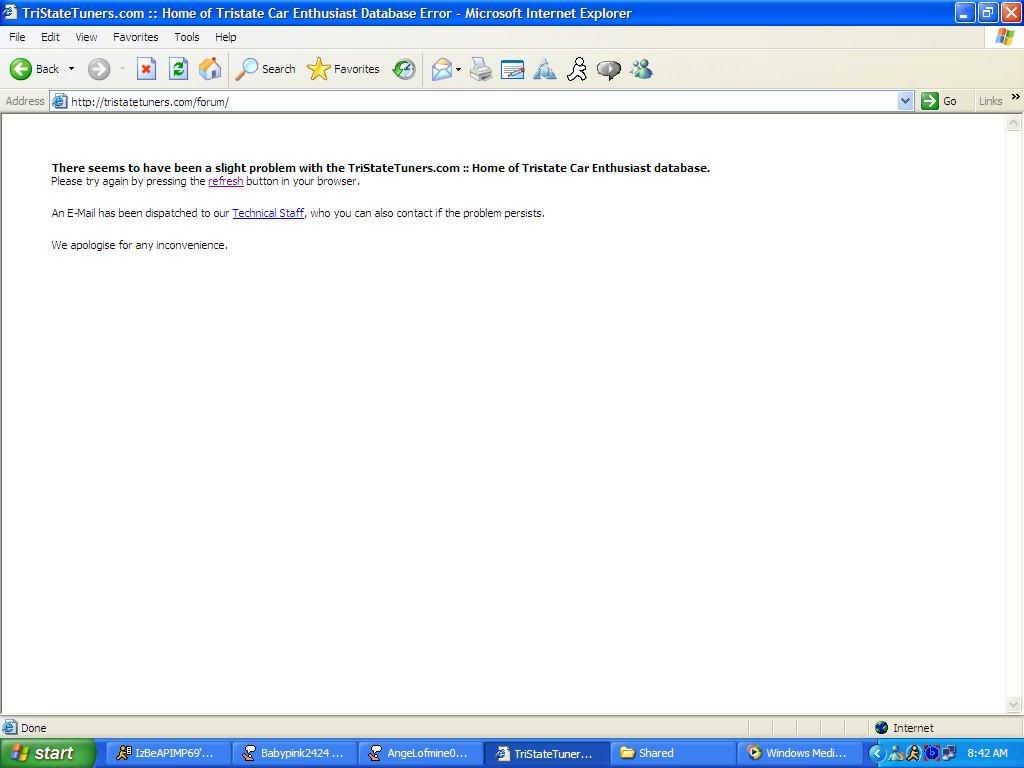Print the page using the printer icon
This screenshot has height=768, width=1024.
[481, 69]
